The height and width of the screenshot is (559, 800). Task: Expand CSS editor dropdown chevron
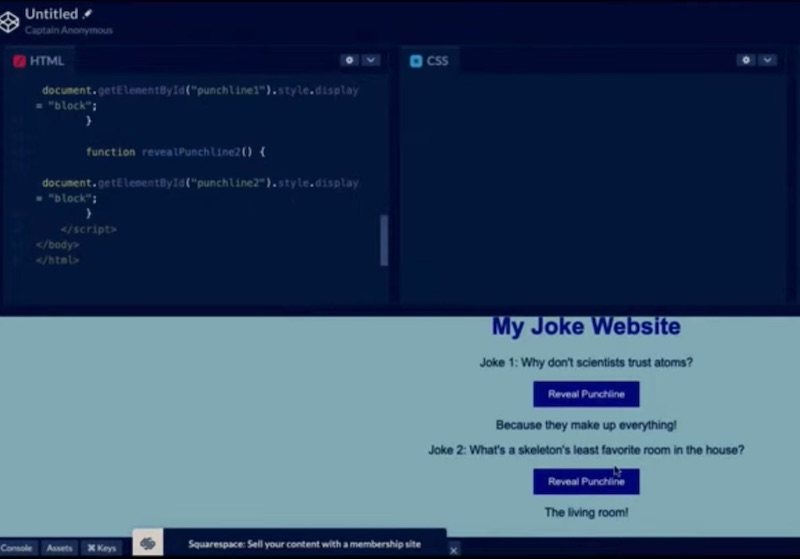767,60
